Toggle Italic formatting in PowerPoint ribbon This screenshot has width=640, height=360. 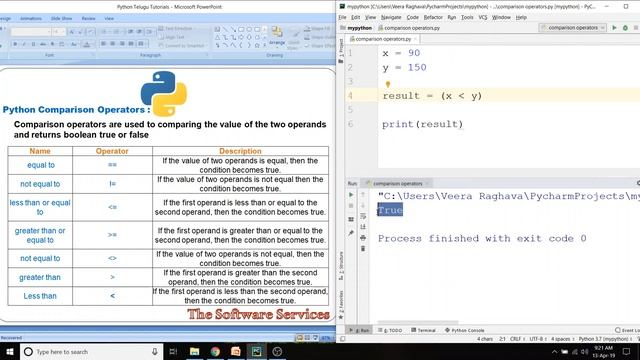(x=24, y=44)
